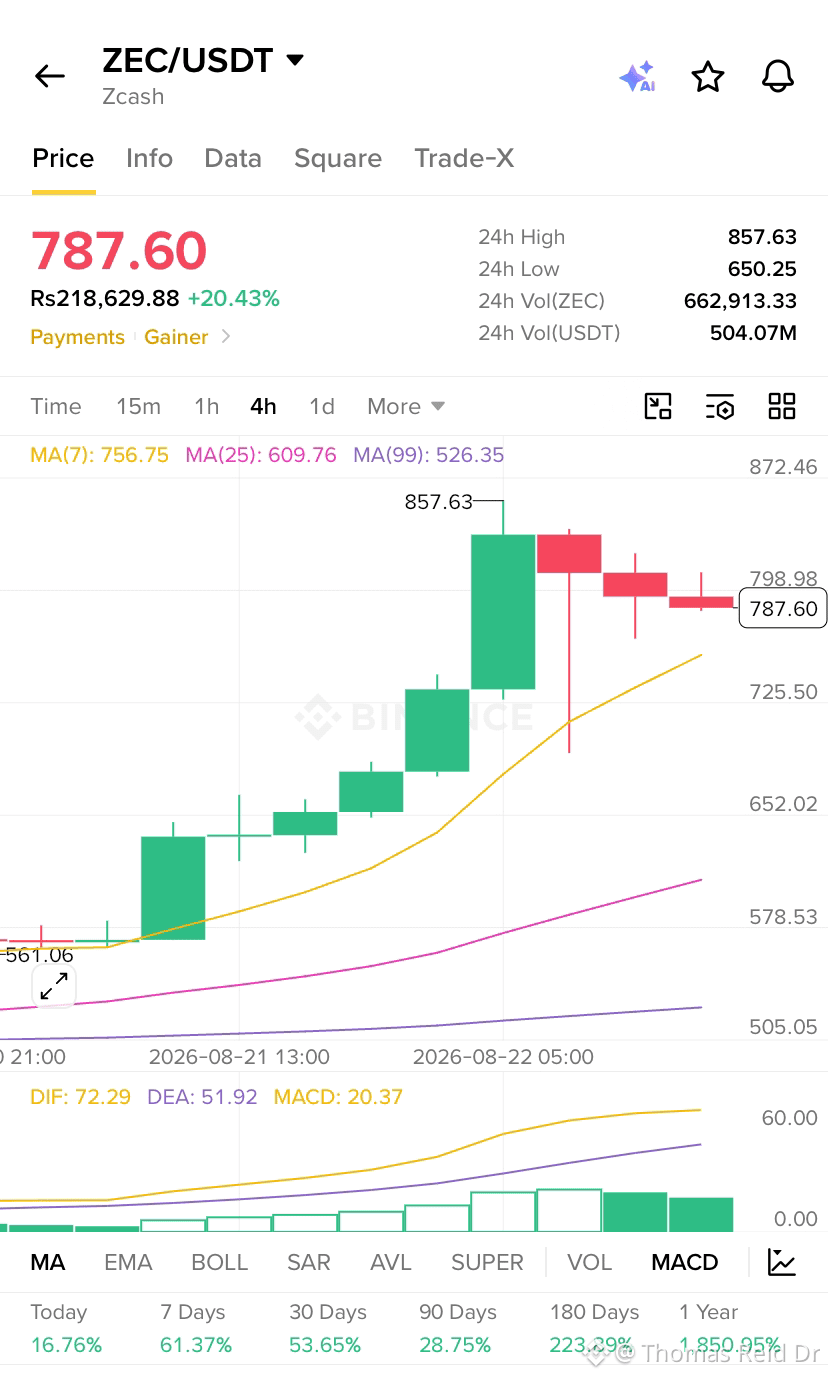The height and width of the screenshot is (1378, 828).
Task: Open picture-in-picture chart icon
Action: tap(658, 406)
